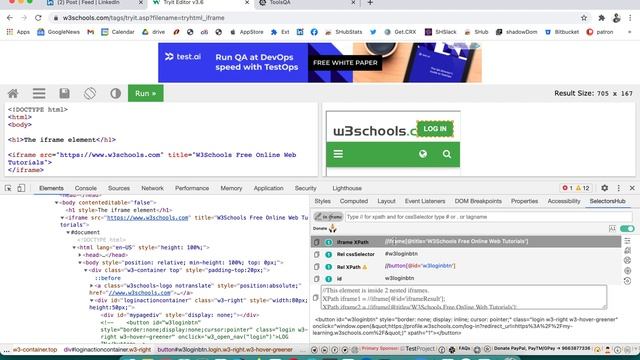640x360 pixels.
Task: Click the globe icon in the w3schools preview
Action: tap(423, 154)
